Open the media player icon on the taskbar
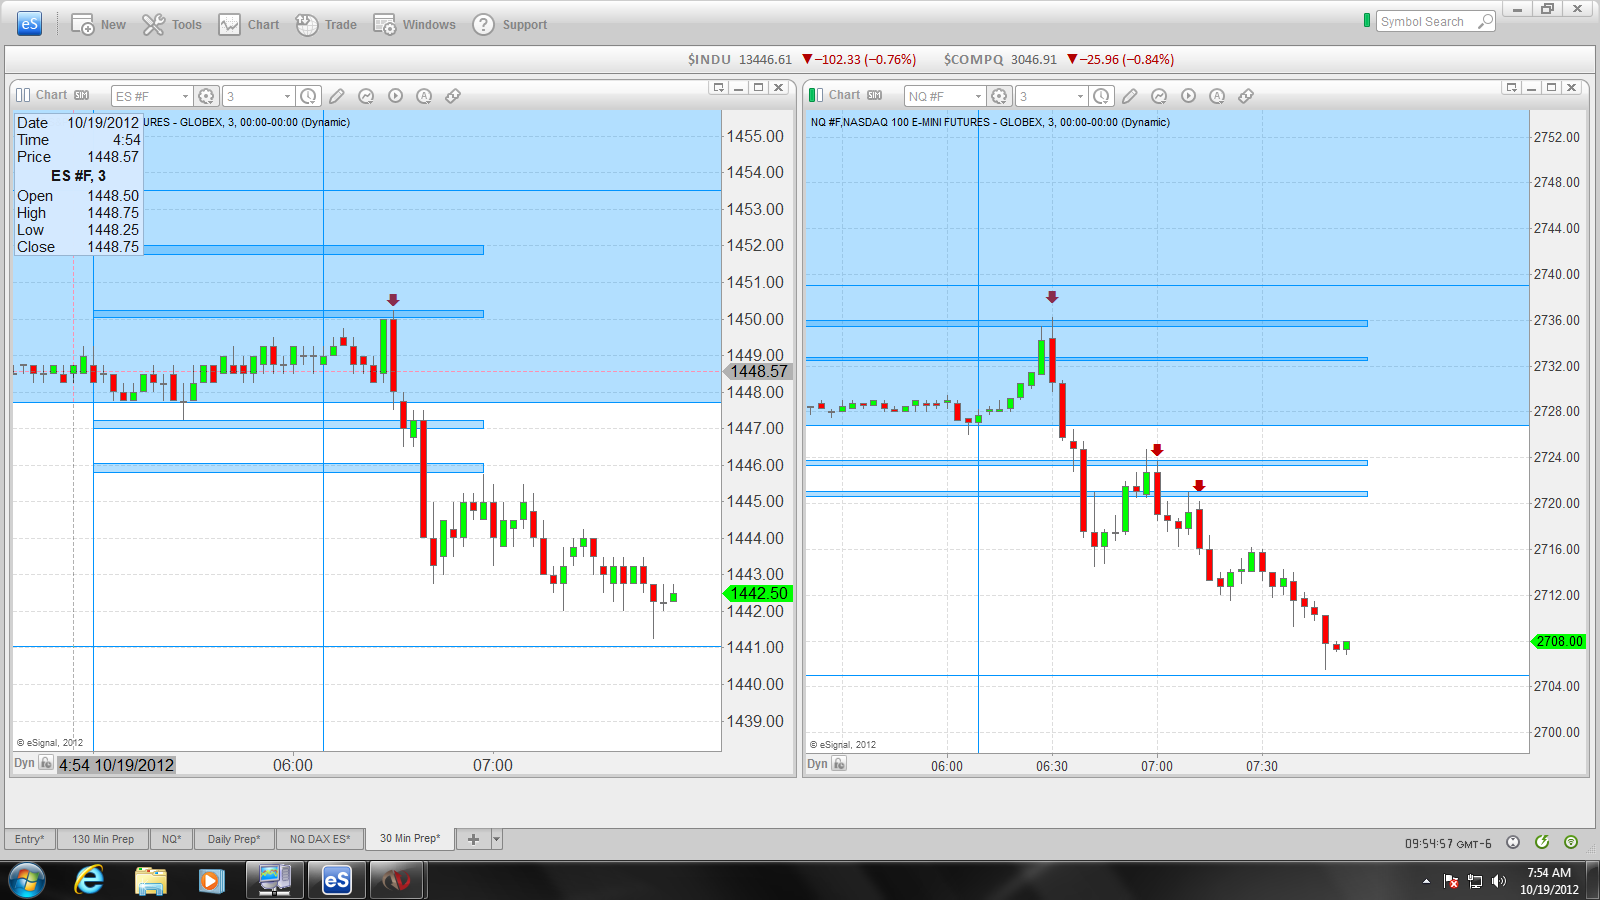 (x=211, y=880)
